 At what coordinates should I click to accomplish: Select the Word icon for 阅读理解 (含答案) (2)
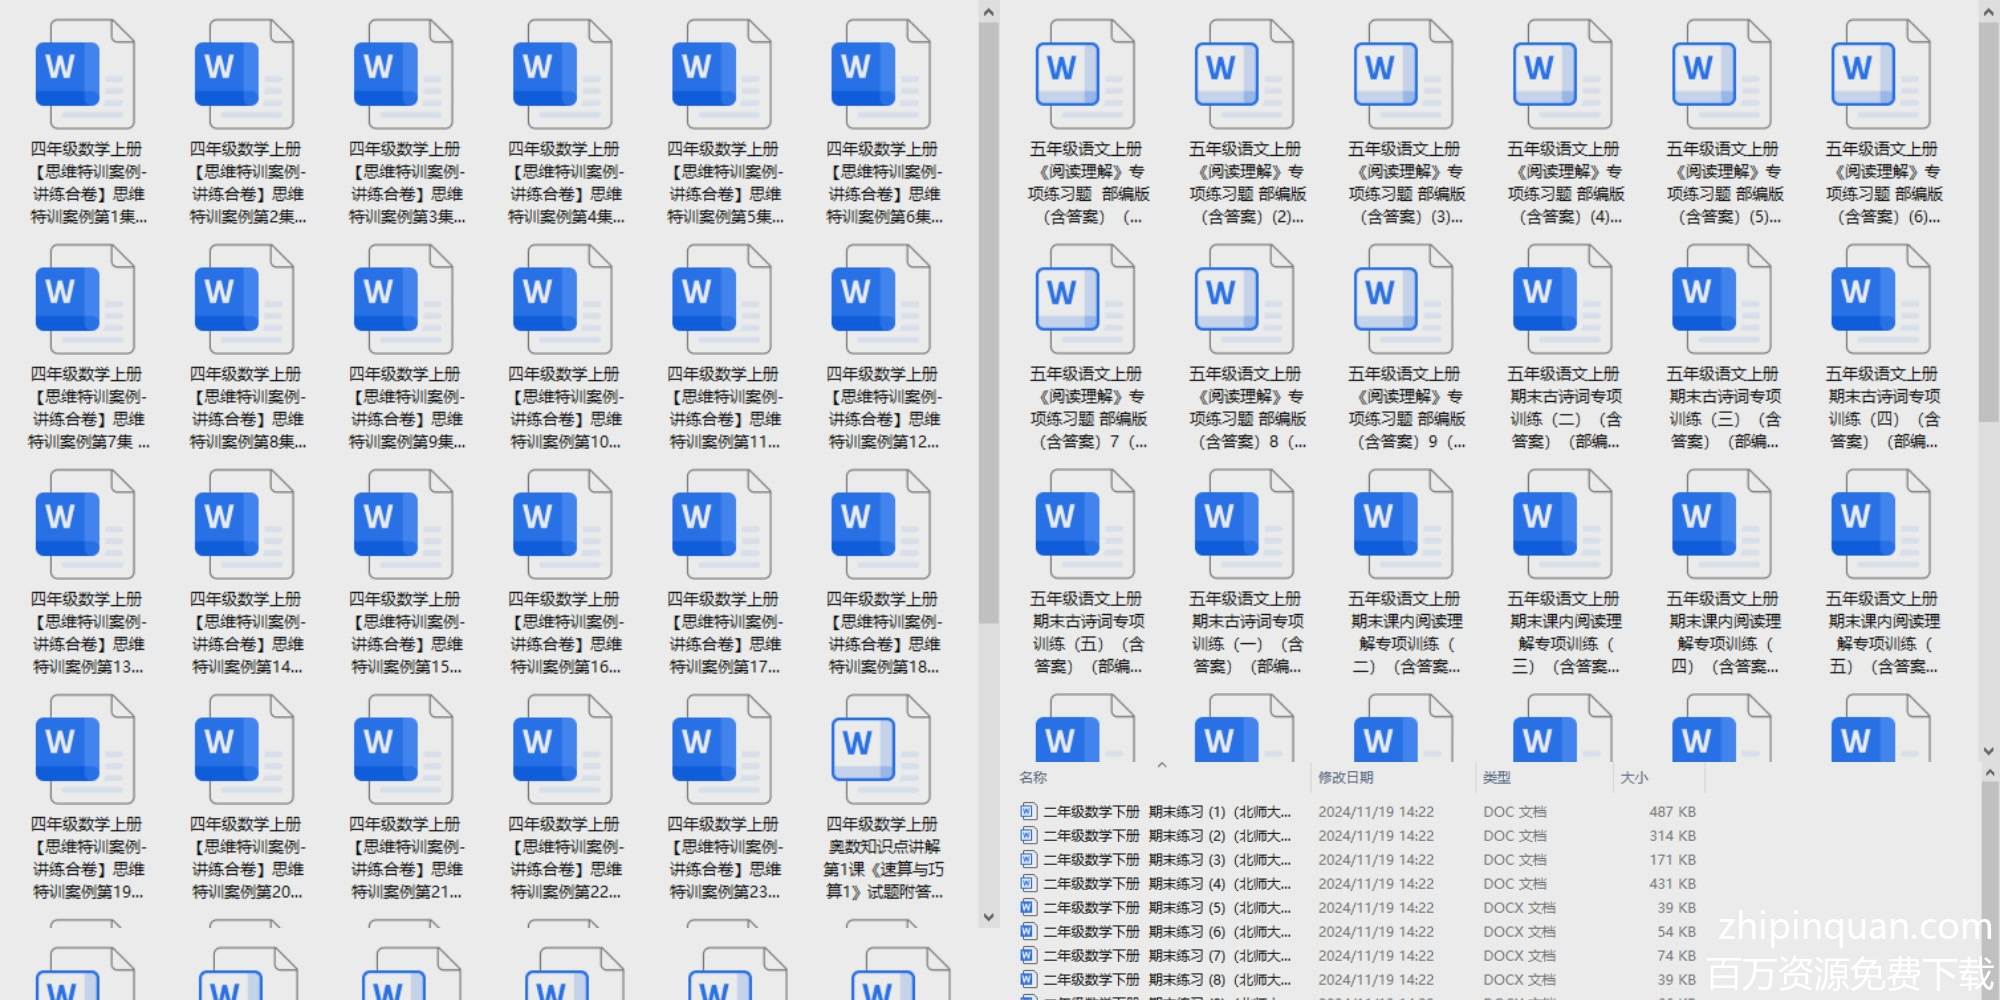click(1244, 75)
